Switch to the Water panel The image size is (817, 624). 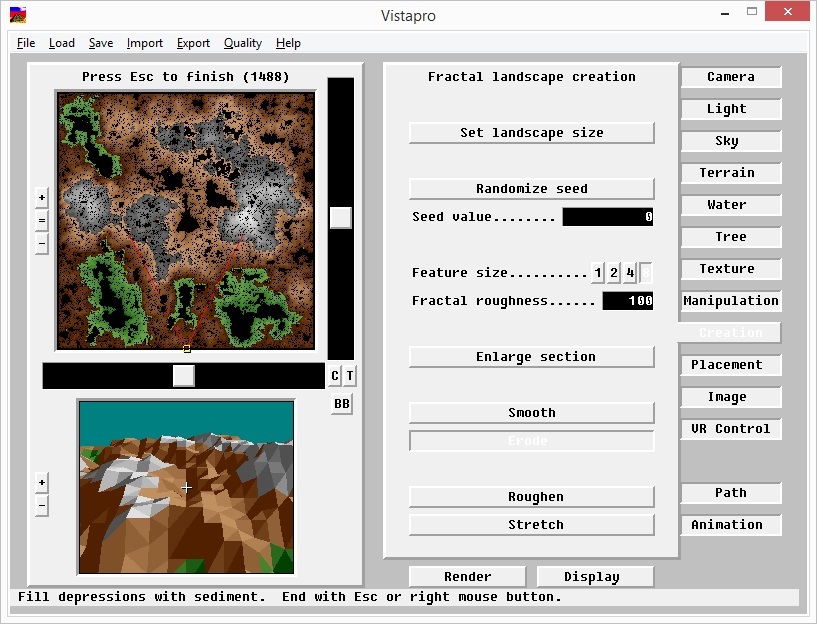click(731, 205)
